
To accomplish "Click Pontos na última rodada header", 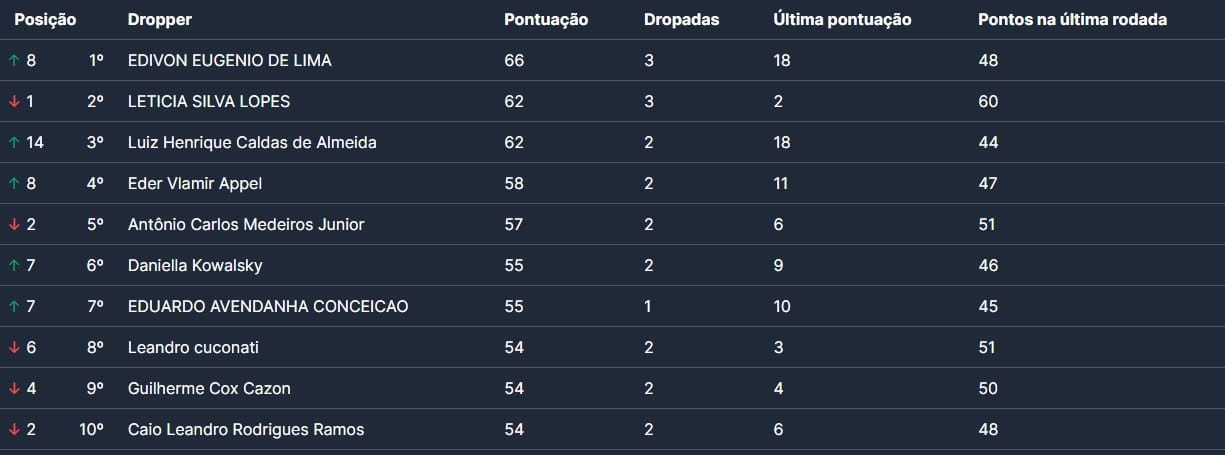I will pos(1072,20).
